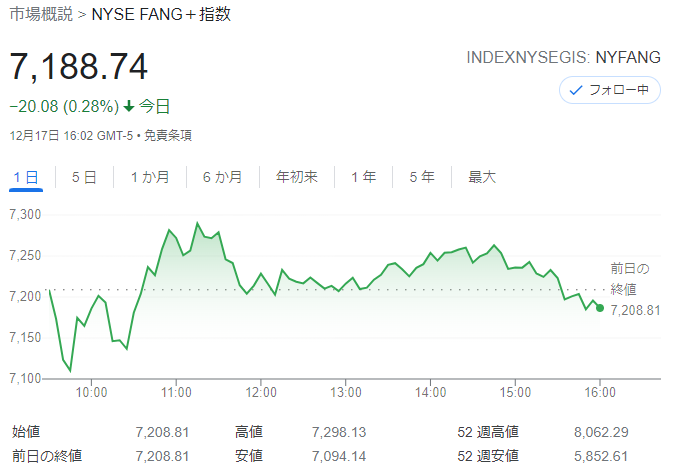The image size is (675, 469).
Task: Click the green endpoint dot on chart
Action: [600, 308]
